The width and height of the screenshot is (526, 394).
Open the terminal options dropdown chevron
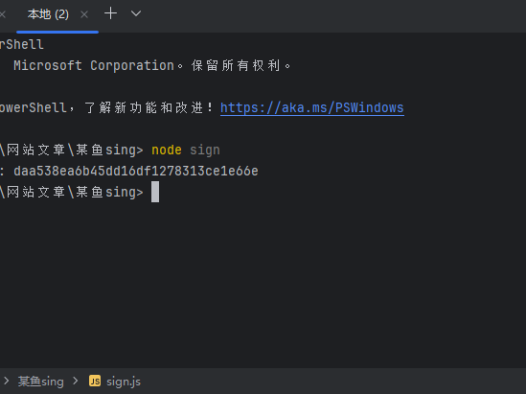pyautogui.click(x=136, y=14)
